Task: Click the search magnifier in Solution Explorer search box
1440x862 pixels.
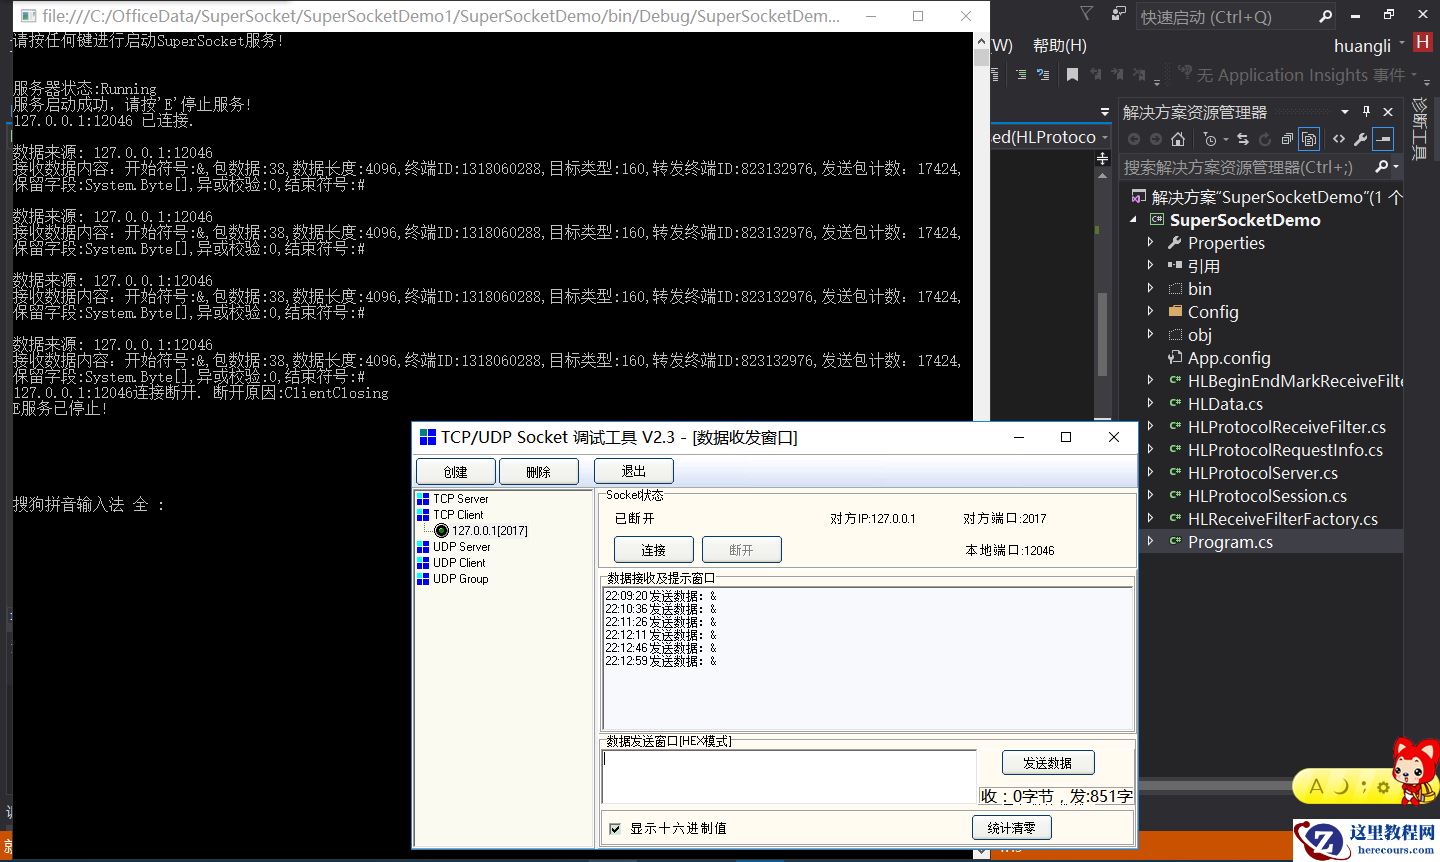Action: click(1381, 167)
